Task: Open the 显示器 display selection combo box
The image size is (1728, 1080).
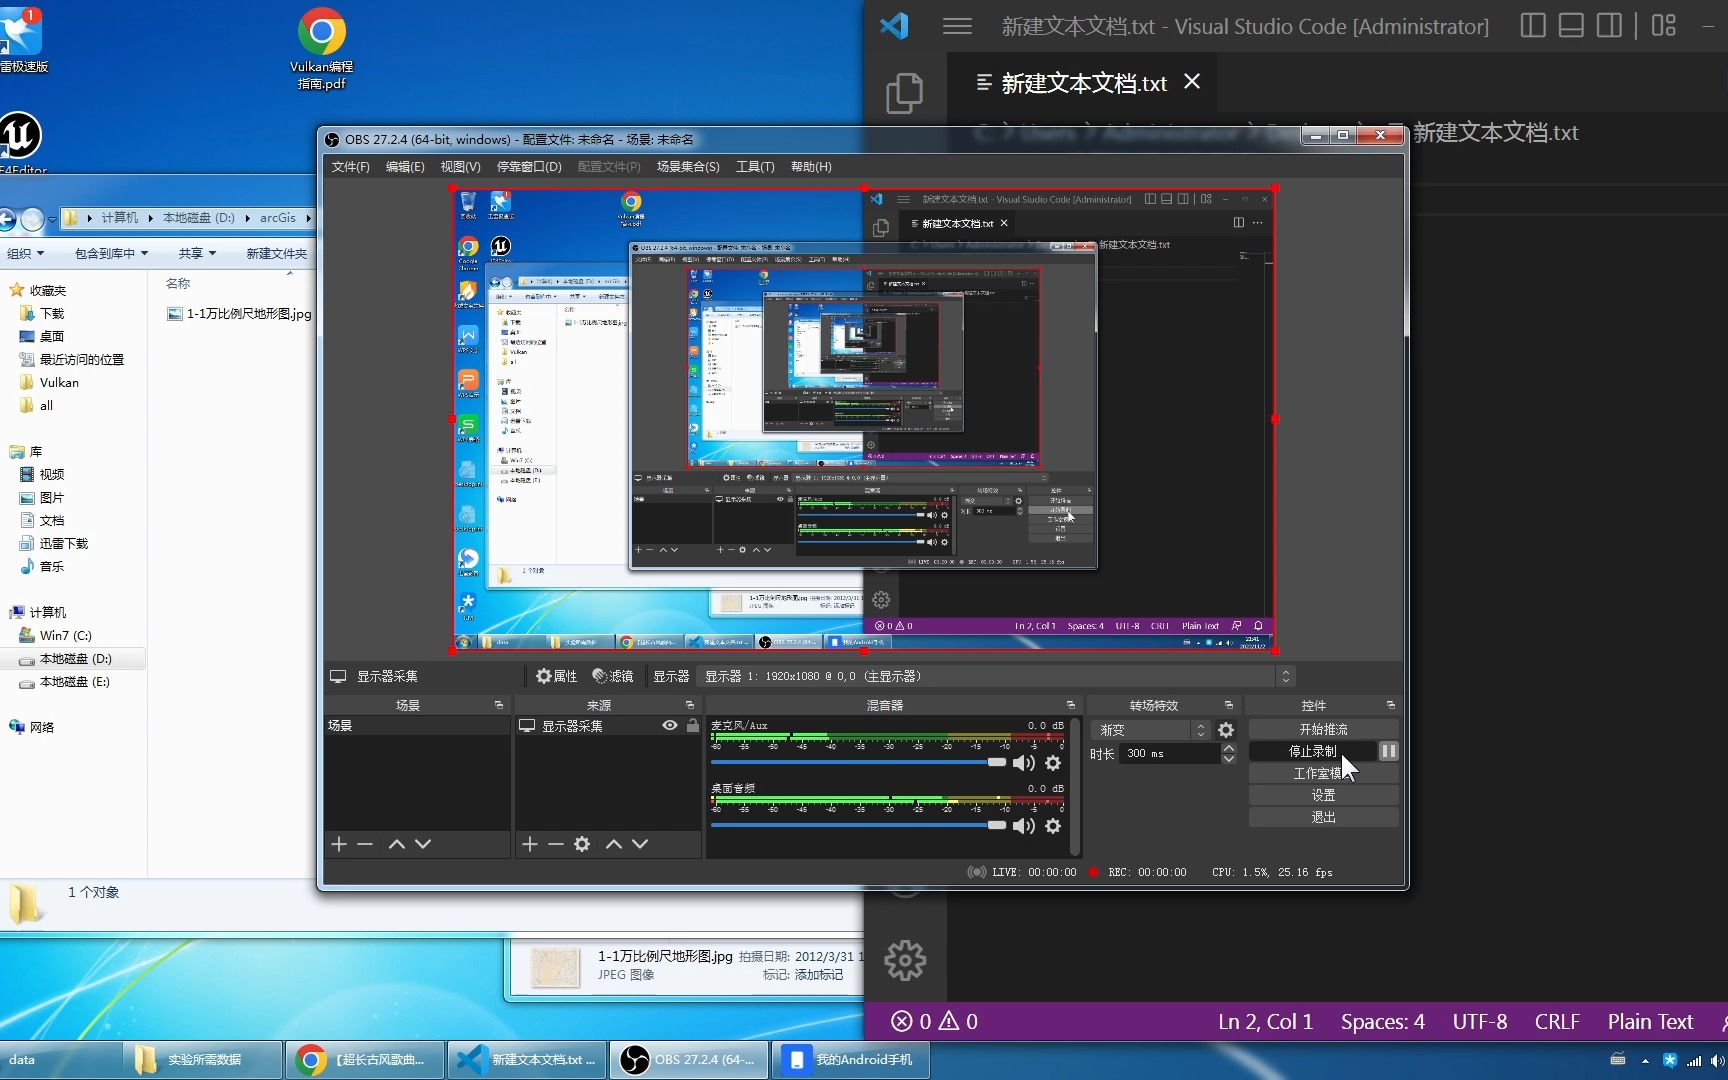Action: click(x=997, y=677)
